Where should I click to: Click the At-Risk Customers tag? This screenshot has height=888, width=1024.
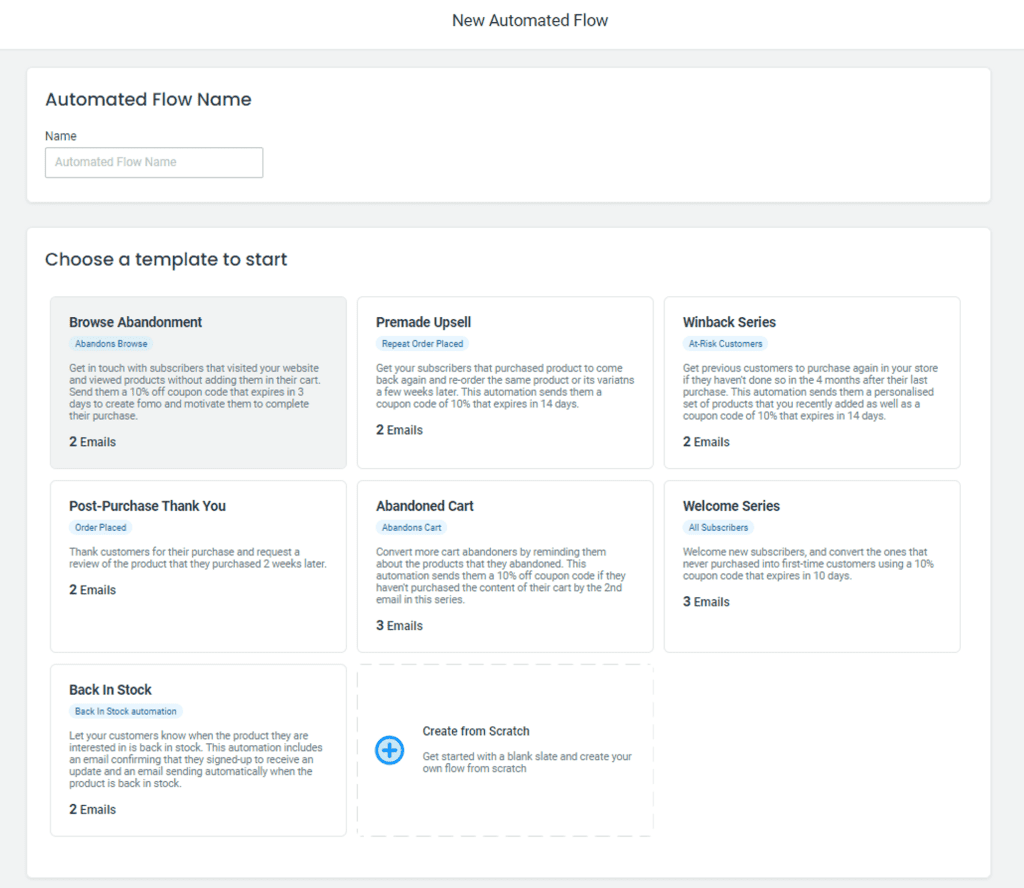[x=725, y=344]
